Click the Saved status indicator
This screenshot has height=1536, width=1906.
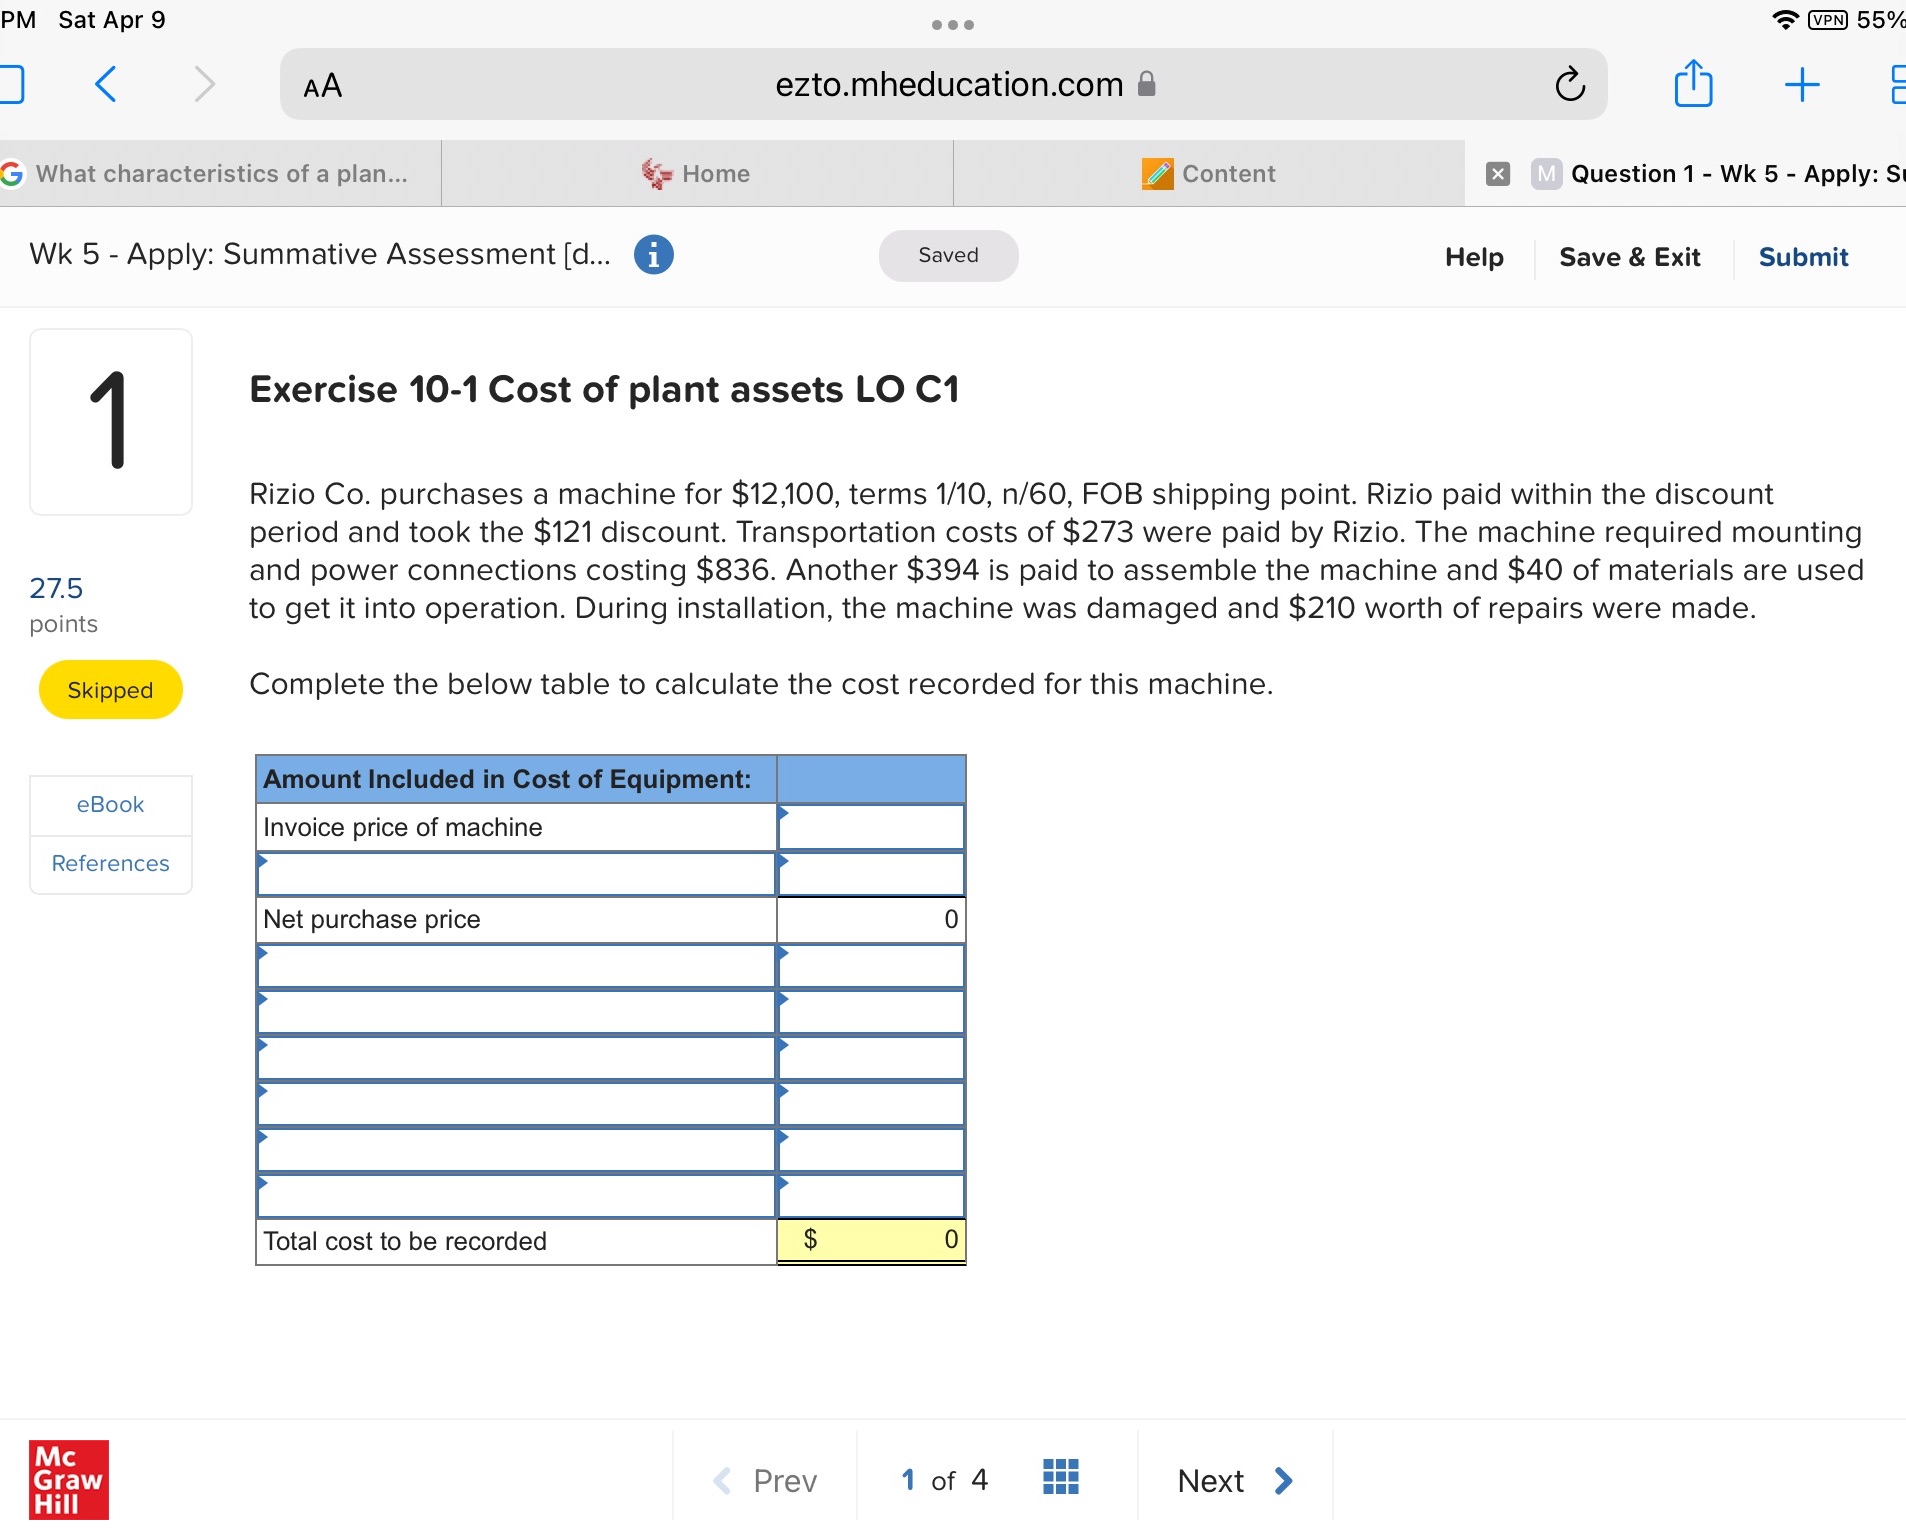(x=948, y=255)
